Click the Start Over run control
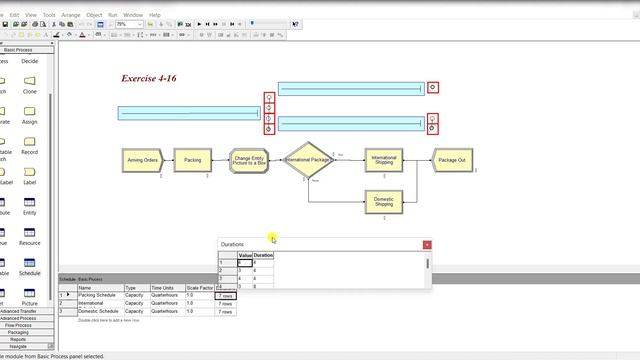This screenshot has height=360, width=640. [x=232, y=24]
